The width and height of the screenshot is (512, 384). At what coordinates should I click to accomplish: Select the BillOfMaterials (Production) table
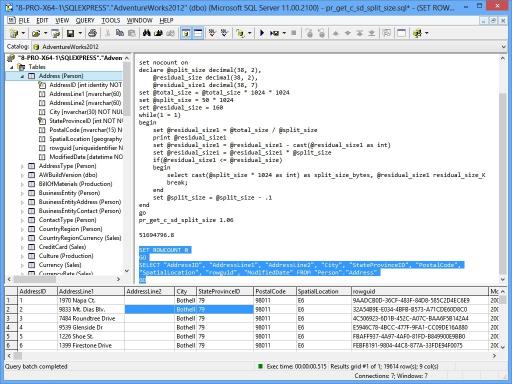click(x=75, y=184)
